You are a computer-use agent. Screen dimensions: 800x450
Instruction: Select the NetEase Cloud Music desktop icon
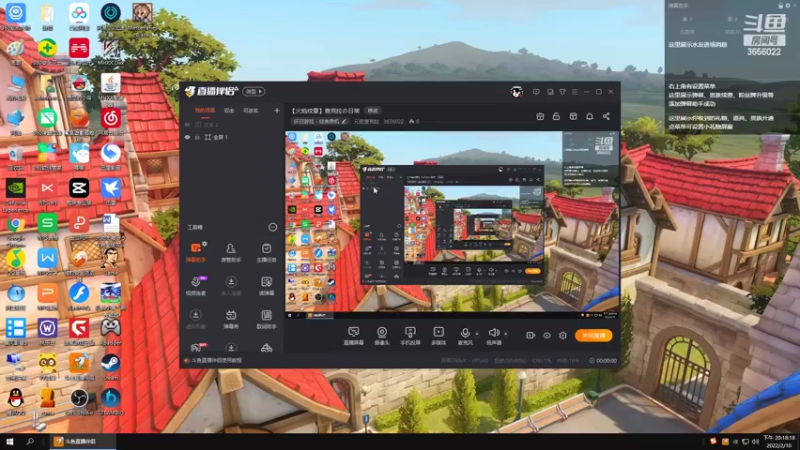tap(110, 122)
